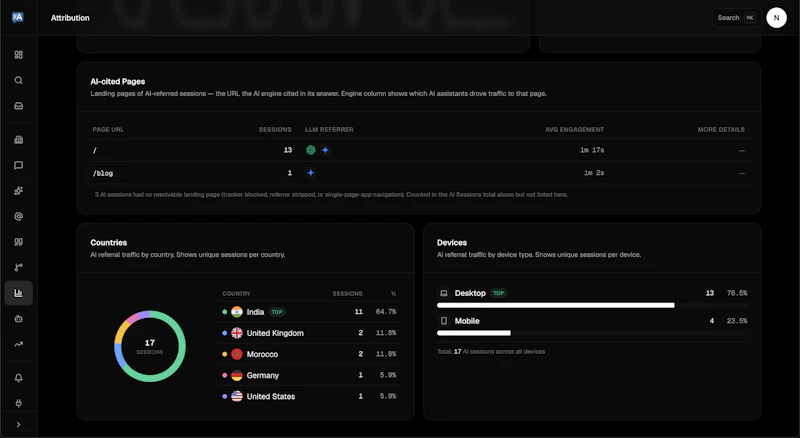
Task: Open the git branch icon in sidebar
Action: pyautogui.click(x=18, y=267)
